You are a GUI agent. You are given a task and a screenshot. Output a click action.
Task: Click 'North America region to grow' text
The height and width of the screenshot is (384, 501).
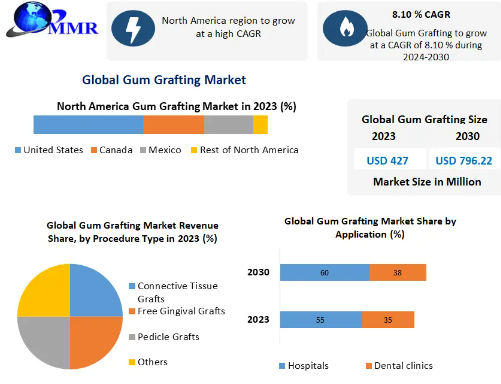(x=228, y=21)
